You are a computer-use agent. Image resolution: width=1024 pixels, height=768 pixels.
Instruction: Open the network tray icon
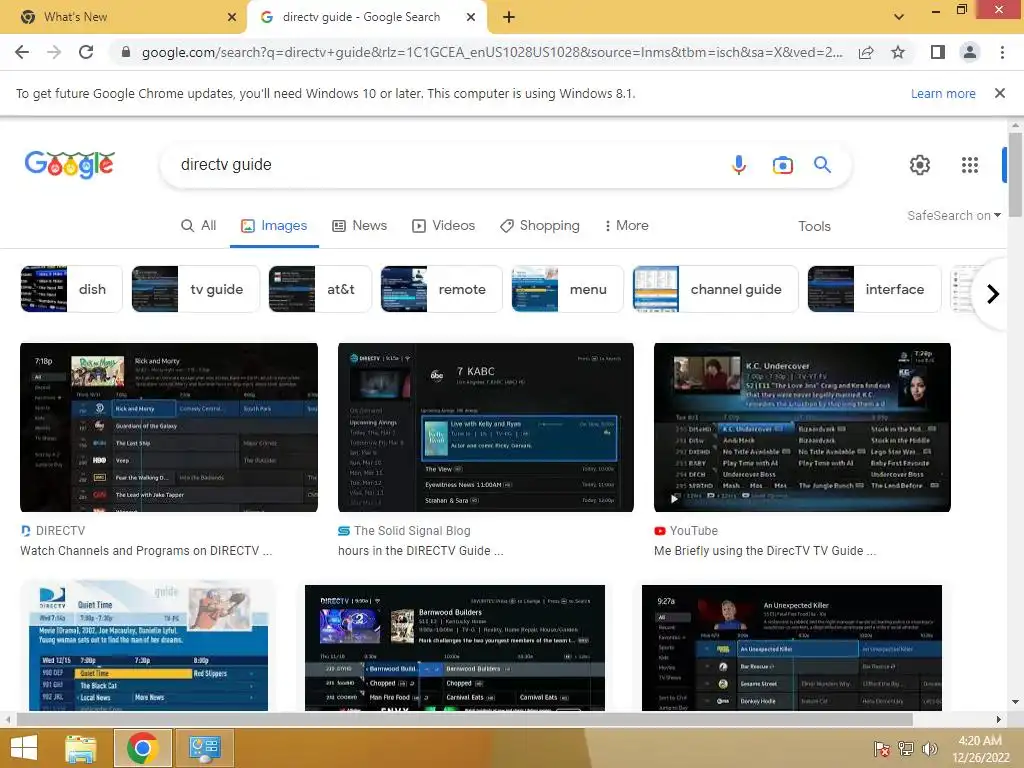click(906, 749)
